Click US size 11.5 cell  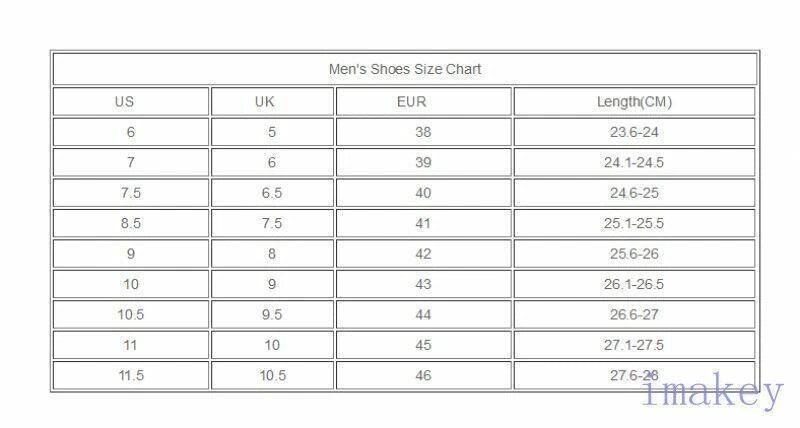[130, 375]
